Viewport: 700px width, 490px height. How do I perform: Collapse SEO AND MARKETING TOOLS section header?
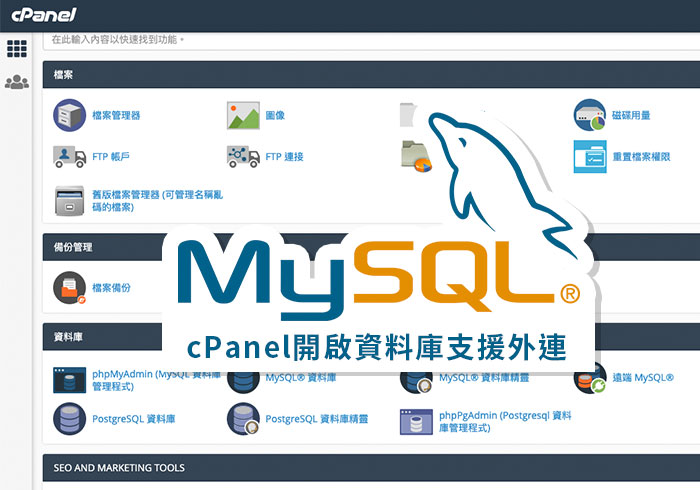[x=371, y=468]
